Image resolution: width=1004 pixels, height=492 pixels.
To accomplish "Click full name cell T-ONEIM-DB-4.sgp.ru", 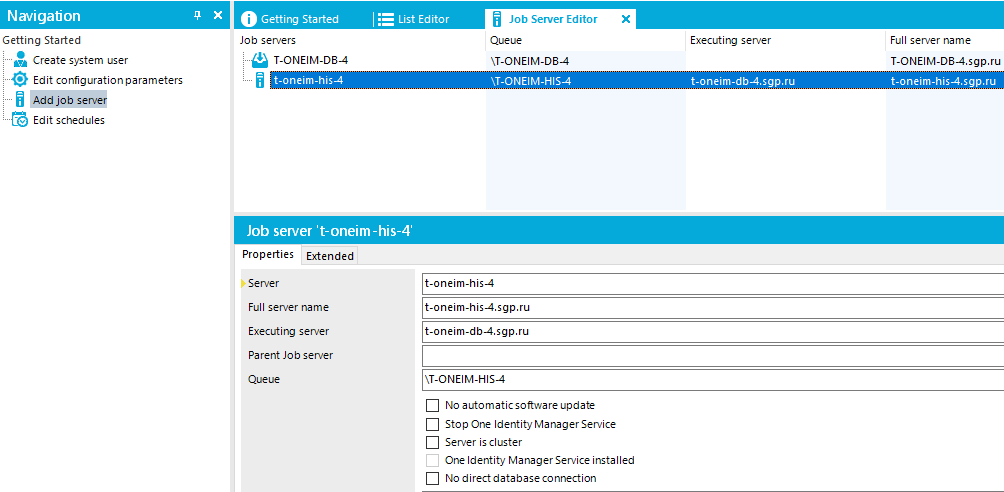I will click(945, 61).
